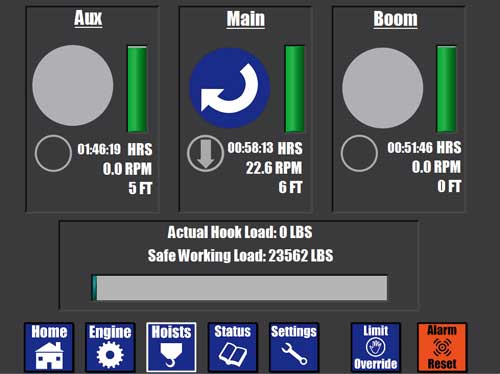This screenshot has height=374, width=500.
Task: Open the Settings page
Action: coord(294,347)
